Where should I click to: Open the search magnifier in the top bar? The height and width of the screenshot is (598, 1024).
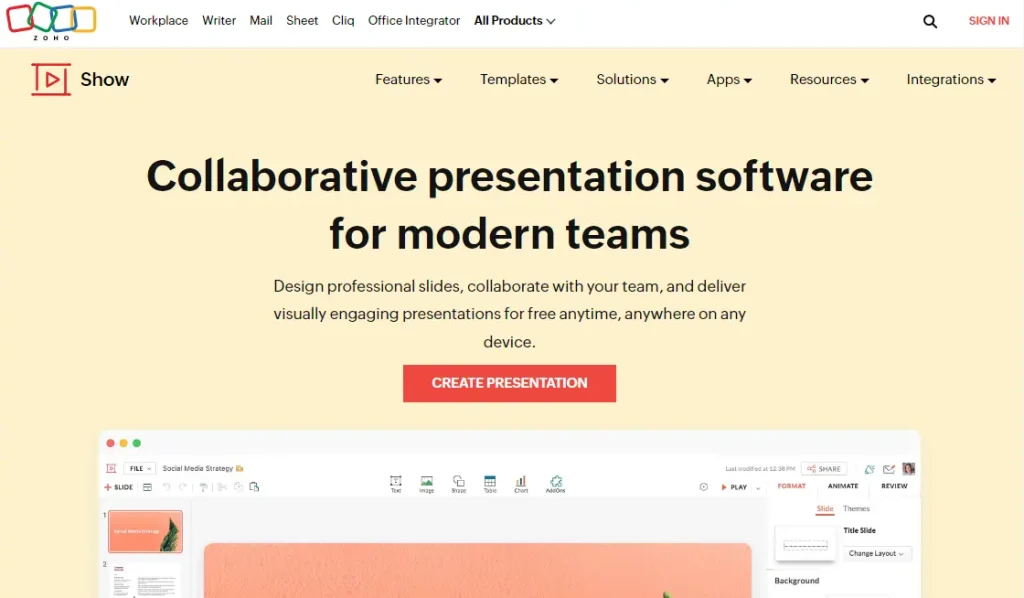click(x=929, y=20)
